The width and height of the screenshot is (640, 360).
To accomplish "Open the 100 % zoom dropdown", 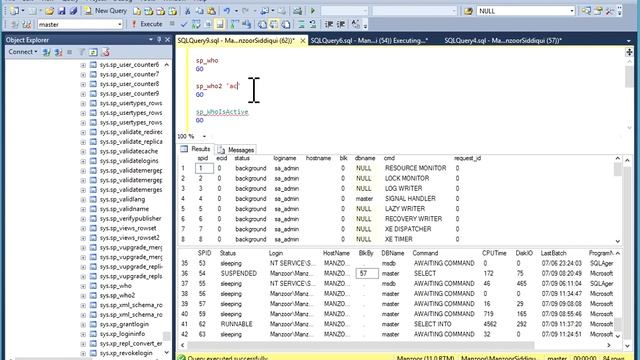I will 204,136.
